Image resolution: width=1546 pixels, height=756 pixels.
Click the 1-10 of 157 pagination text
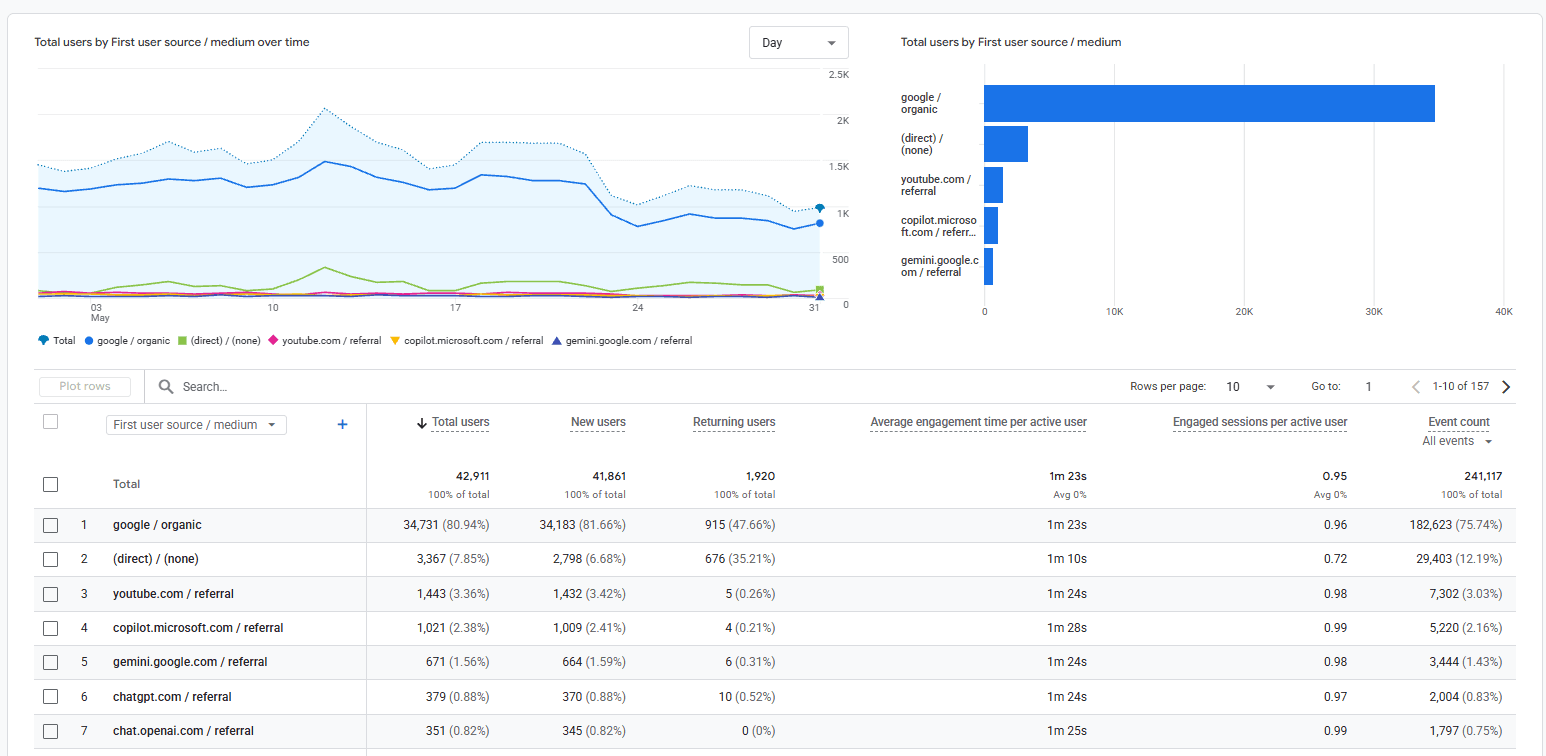(x=1461, y=387)
